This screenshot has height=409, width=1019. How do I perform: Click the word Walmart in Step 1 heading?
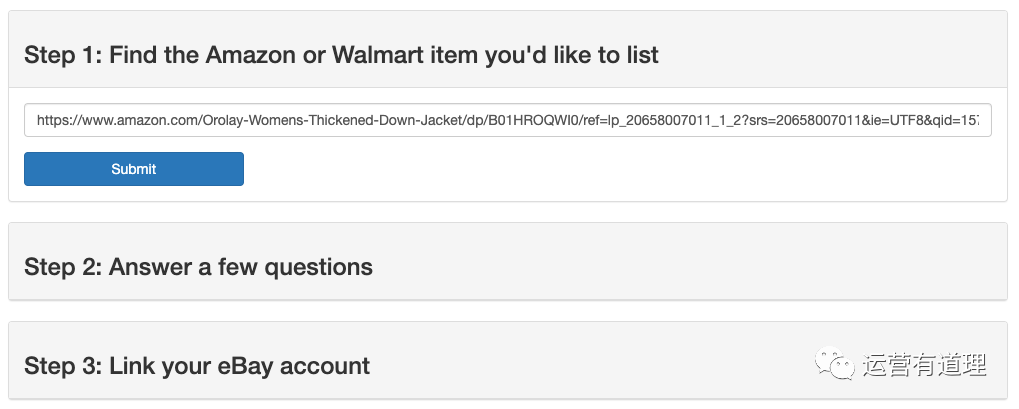click(378, 55)
